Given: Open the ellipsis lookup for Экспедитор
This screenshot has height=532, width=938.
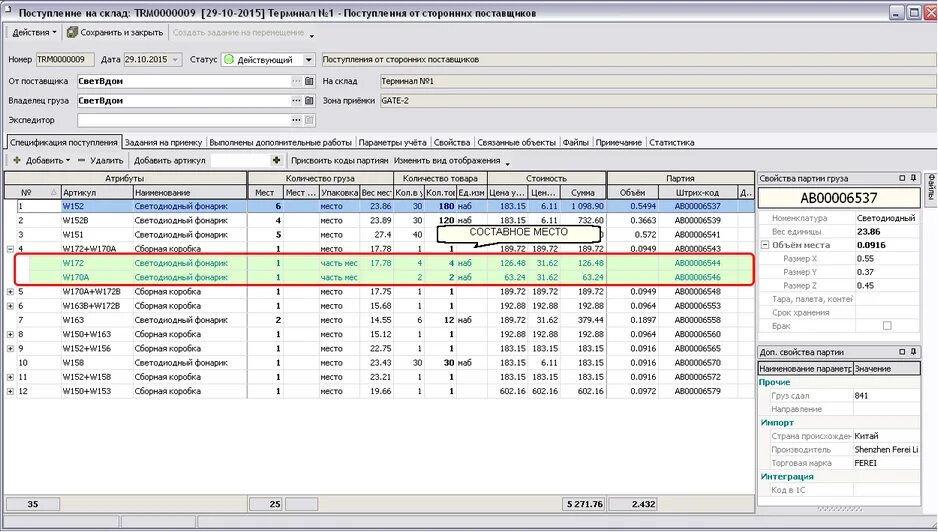Looking at the screenshot, I should tap(296, 120).
